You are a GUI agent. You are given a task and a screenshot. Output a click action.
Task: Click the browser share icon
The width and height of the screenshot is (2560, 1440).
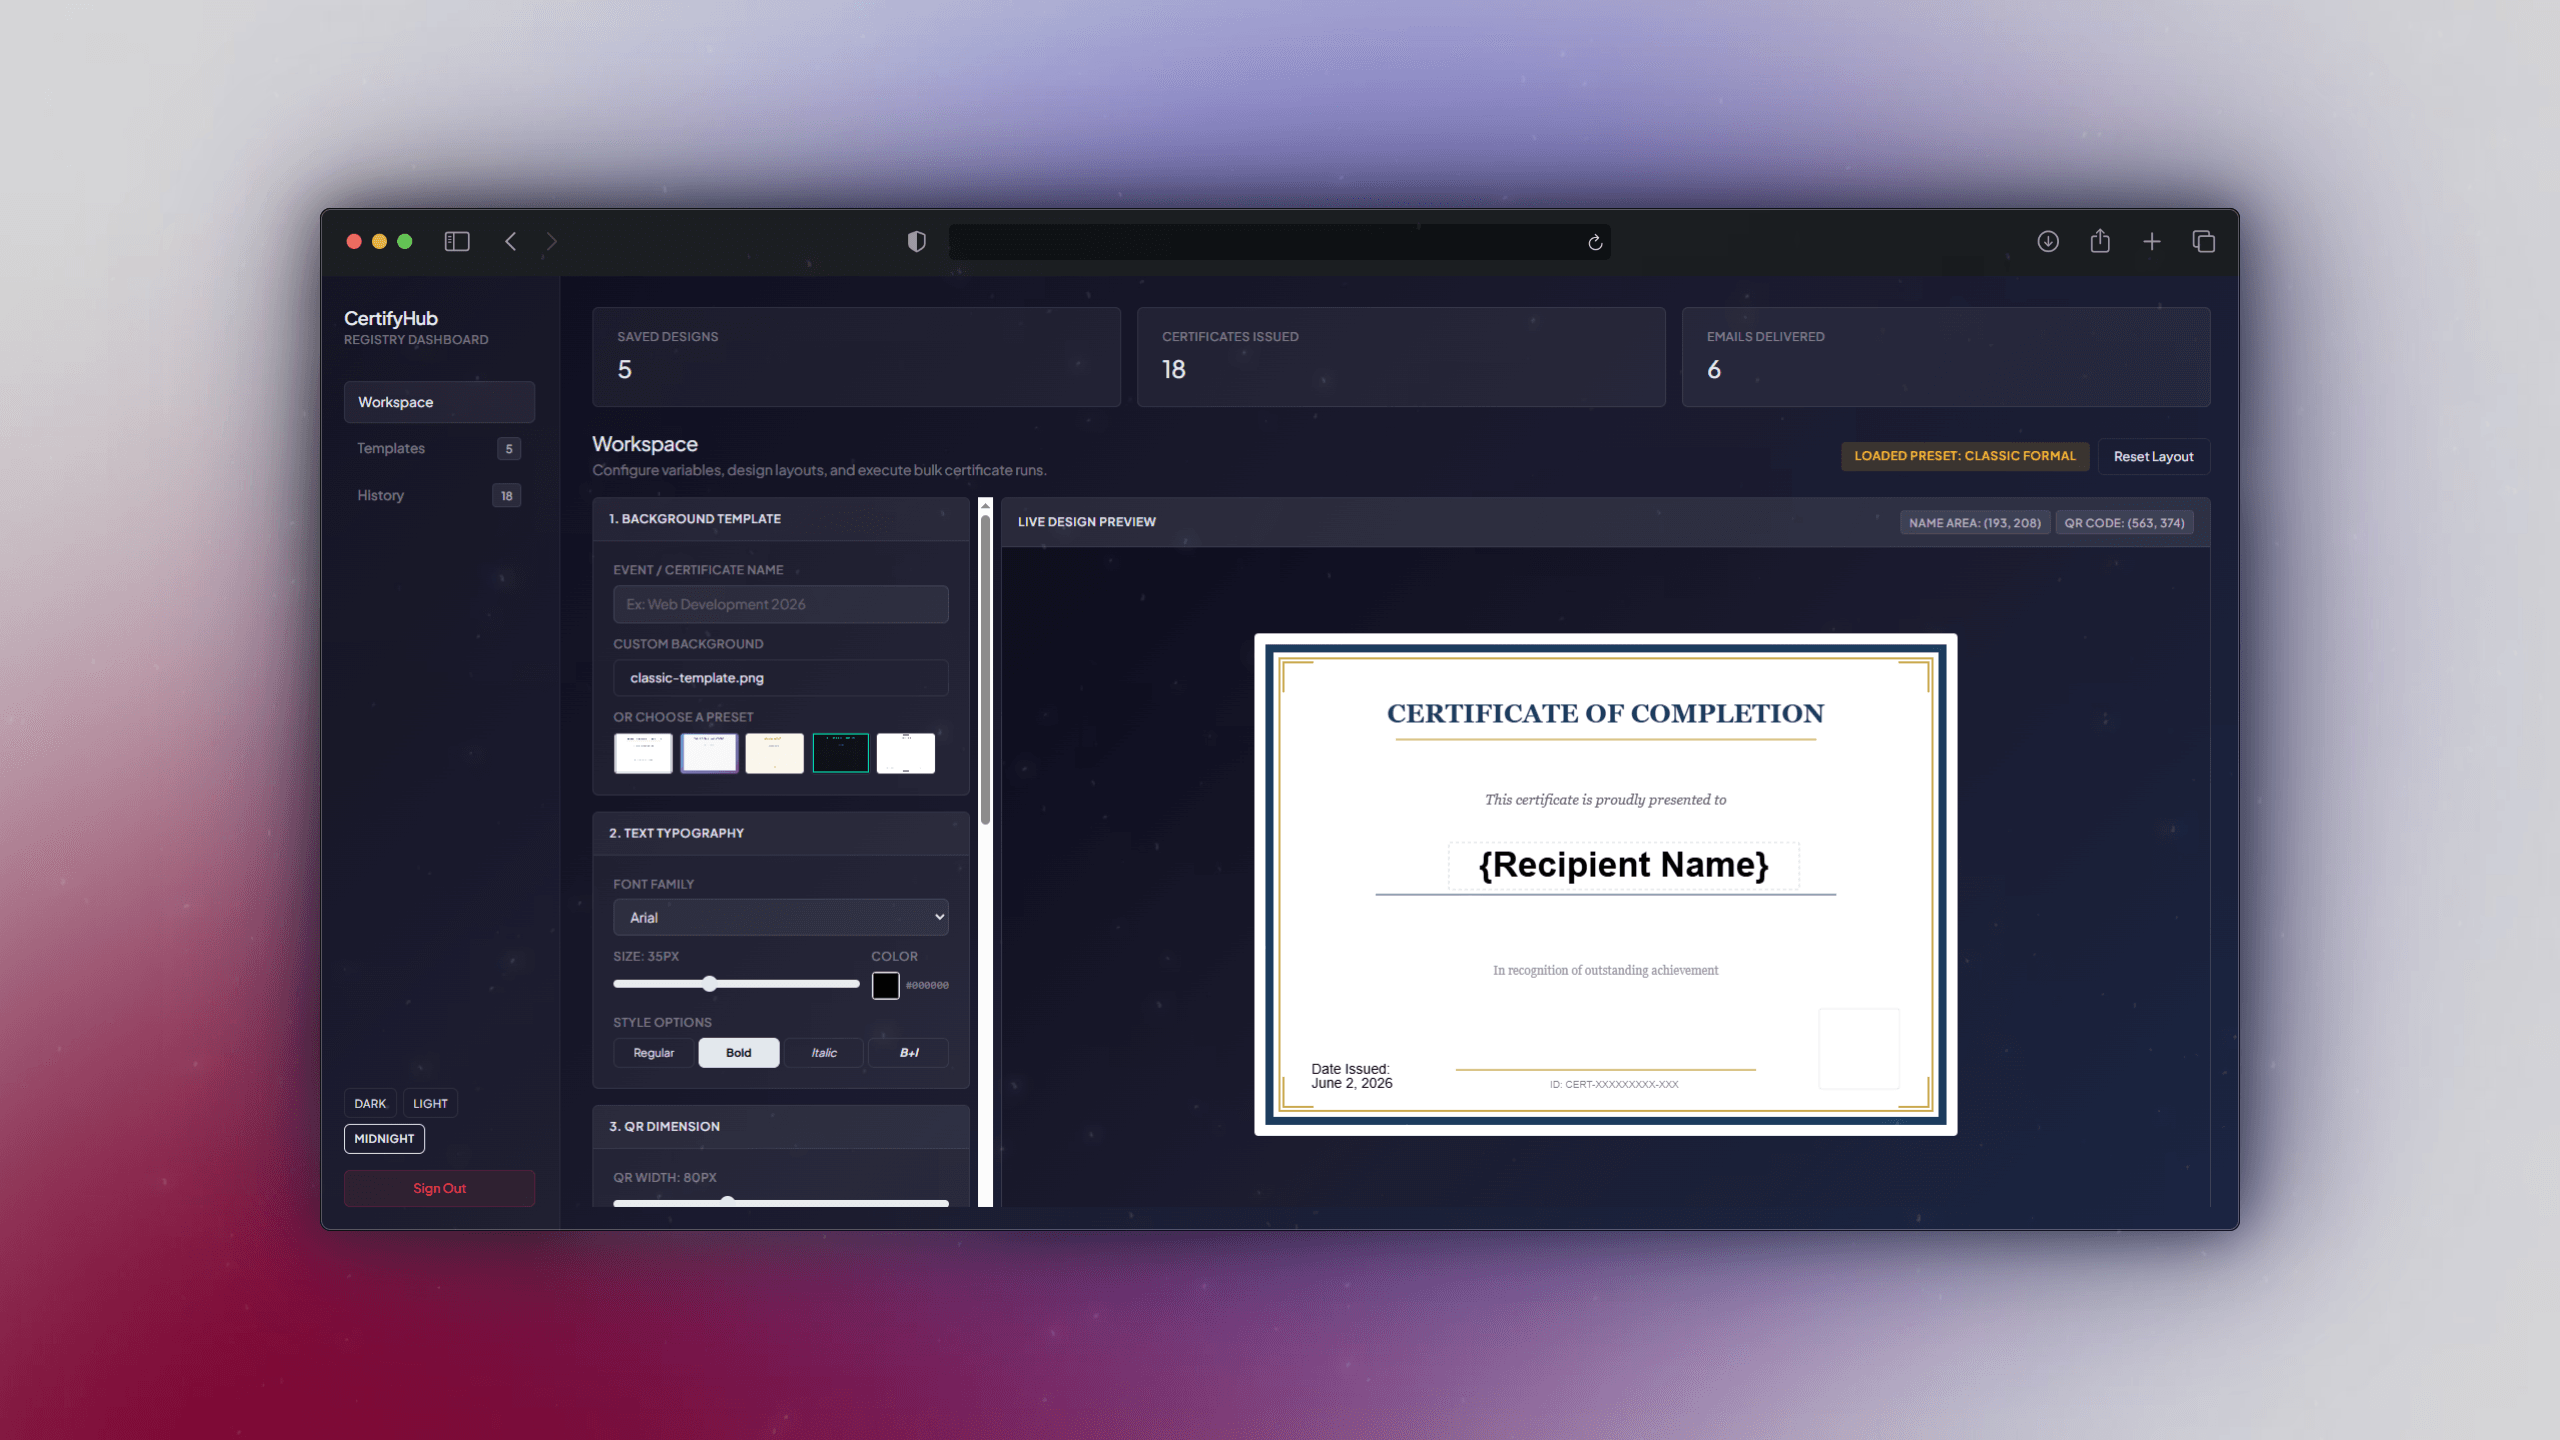click(x=2100, y=241)
